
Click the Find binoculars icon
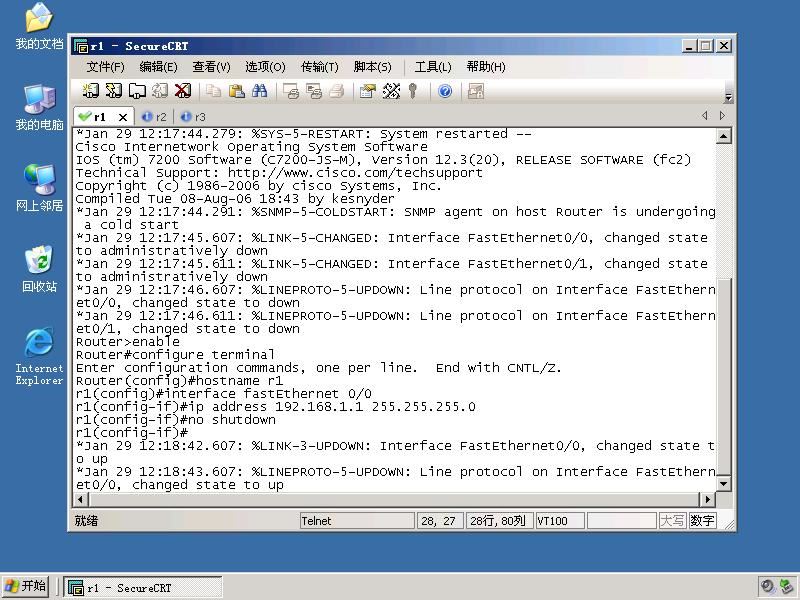click(x=259, y=91)
